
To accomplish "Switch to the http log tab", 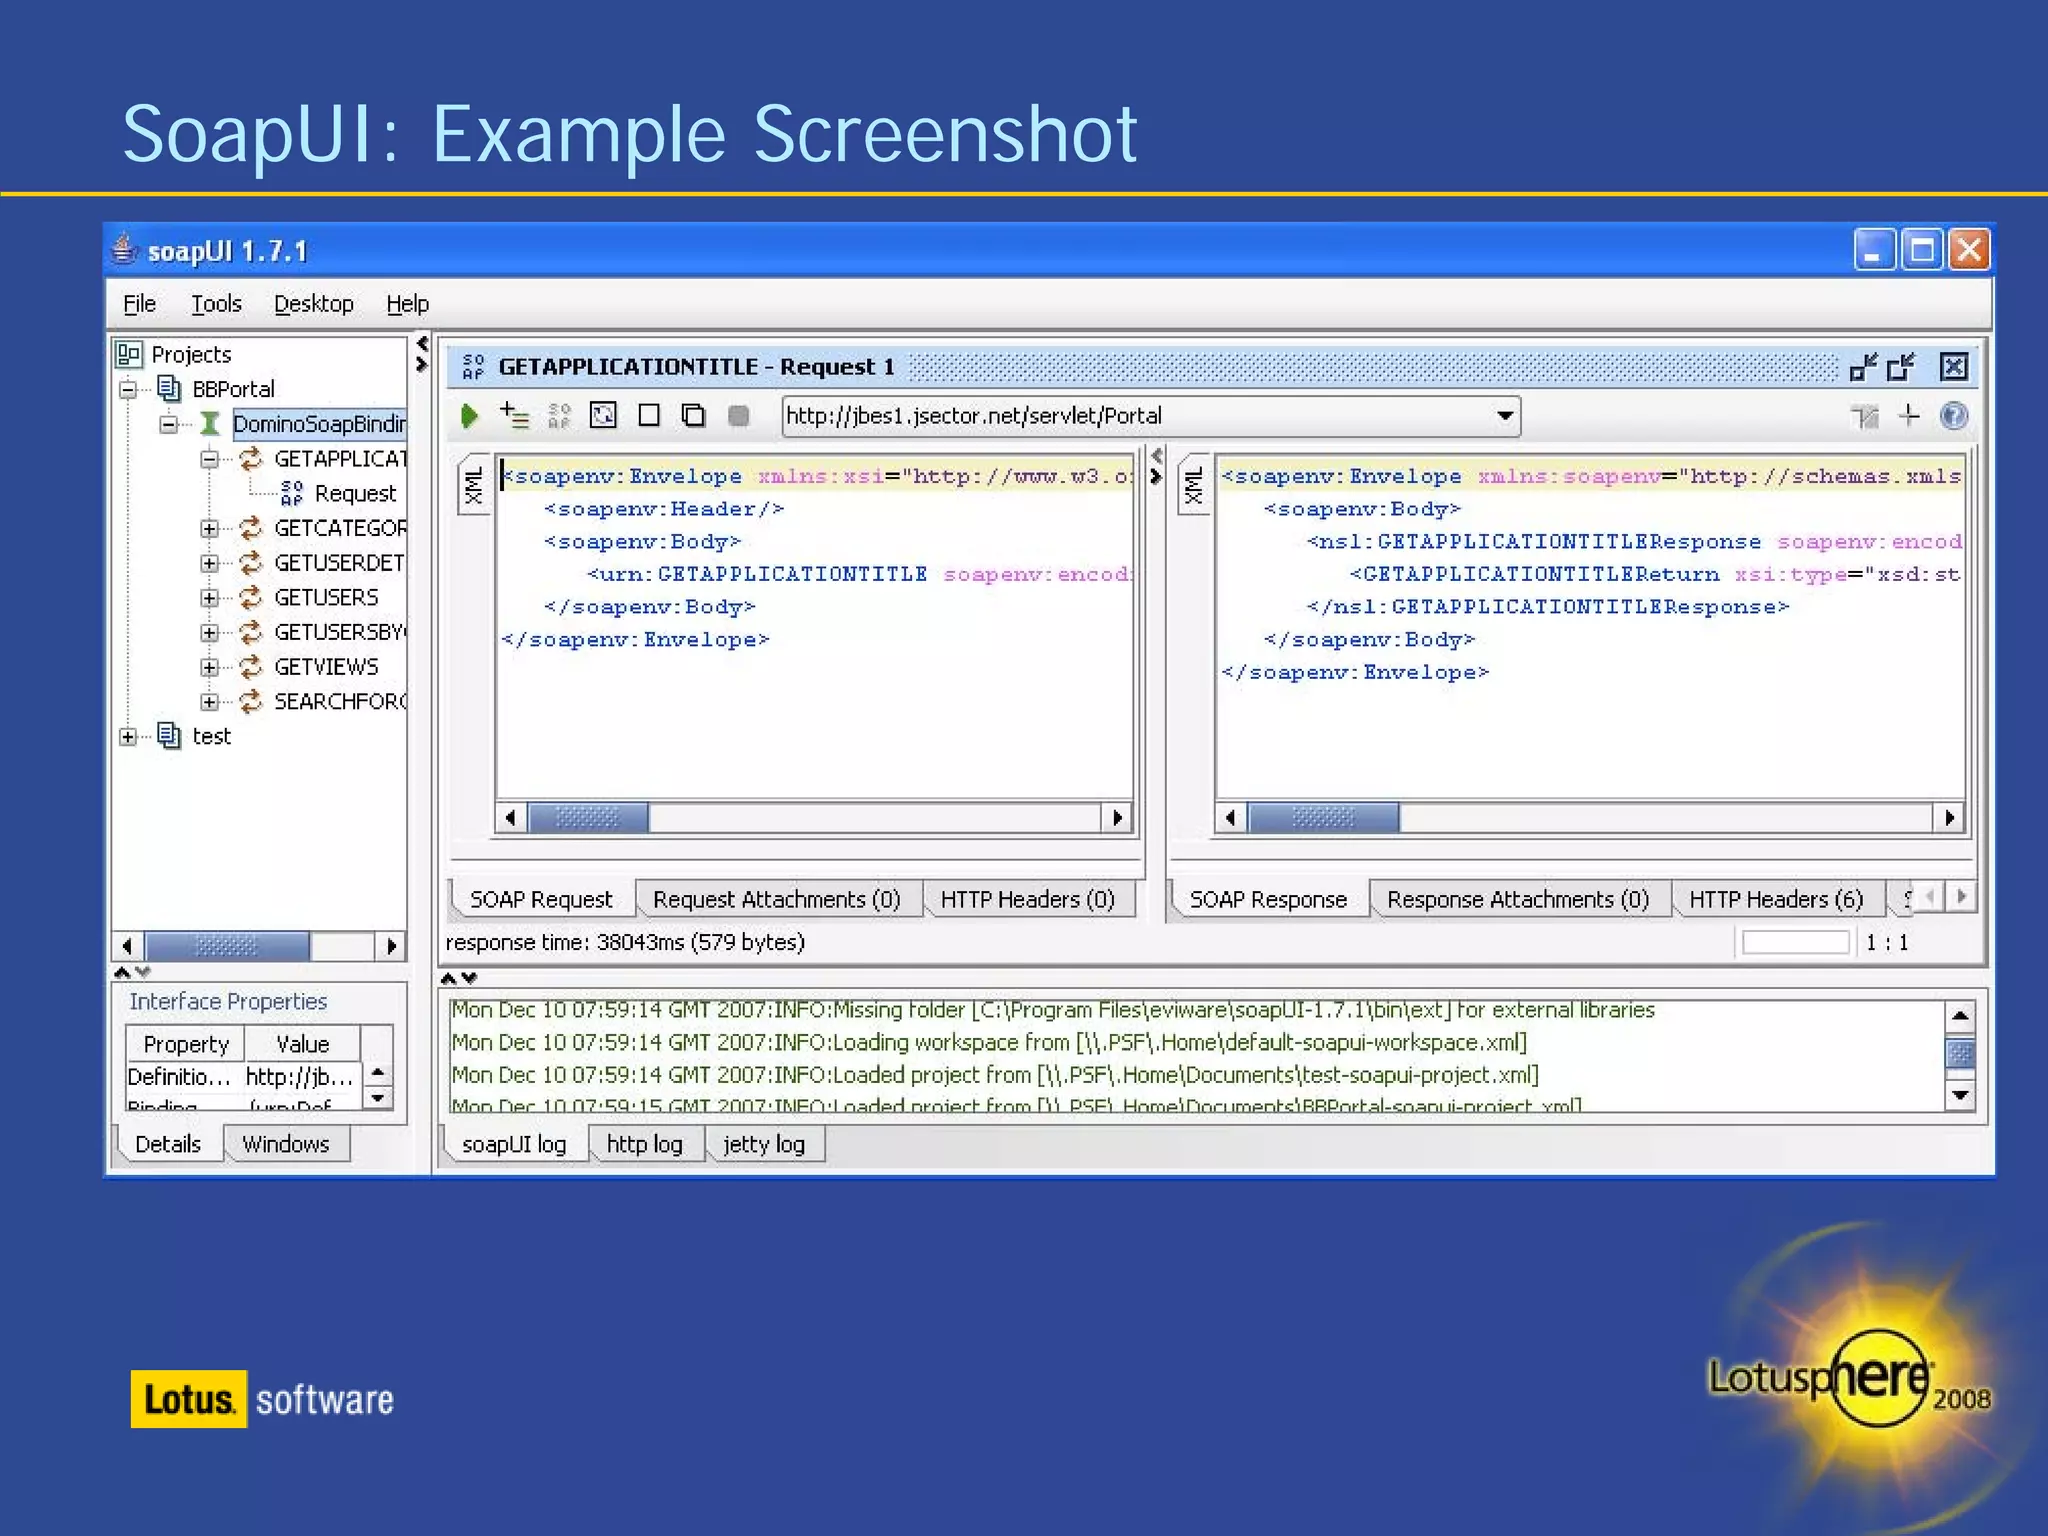I will click(645, 1144).
